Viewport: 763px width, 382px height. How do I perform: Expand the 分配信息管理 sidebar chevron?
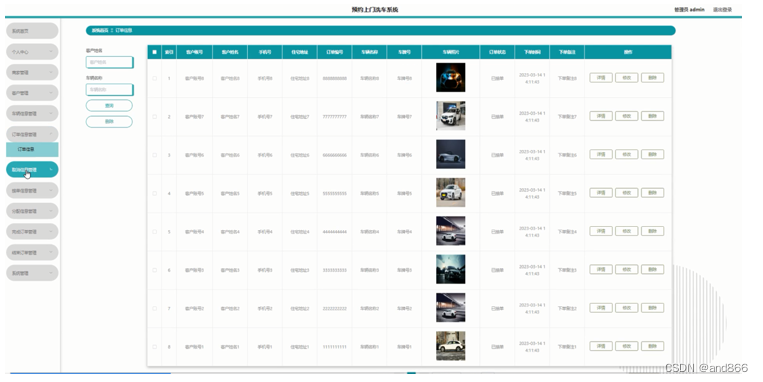point(51,211)
